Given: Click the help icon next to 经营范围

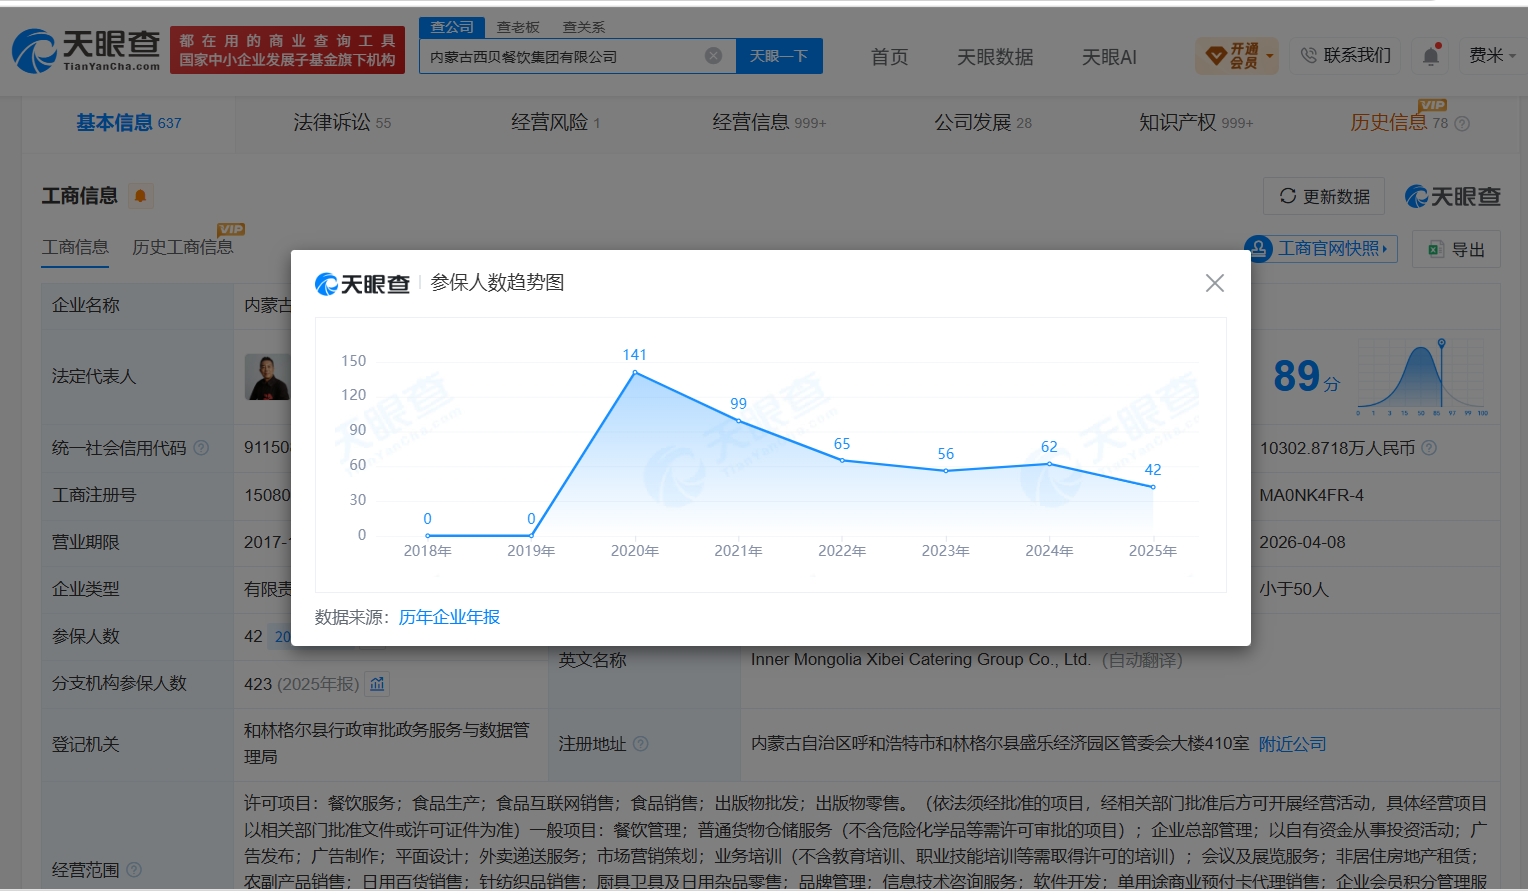Looking at the screenshot, I should (134, 870).
